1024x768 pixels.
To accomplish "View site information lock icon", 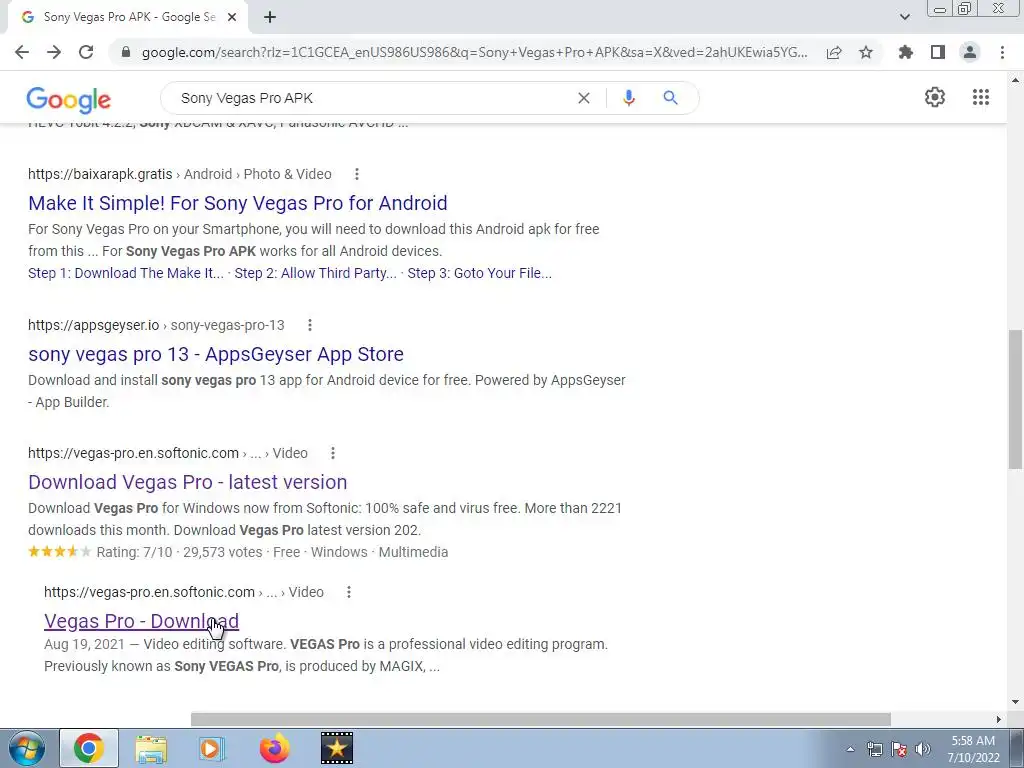I will pos(126,52).
